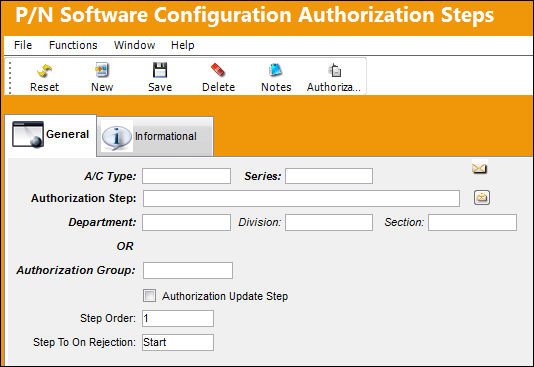The width and height of the screenshot is (534, 367).
Task: Click the toolbar drag handle dots
Action: [x=10, y=78]
